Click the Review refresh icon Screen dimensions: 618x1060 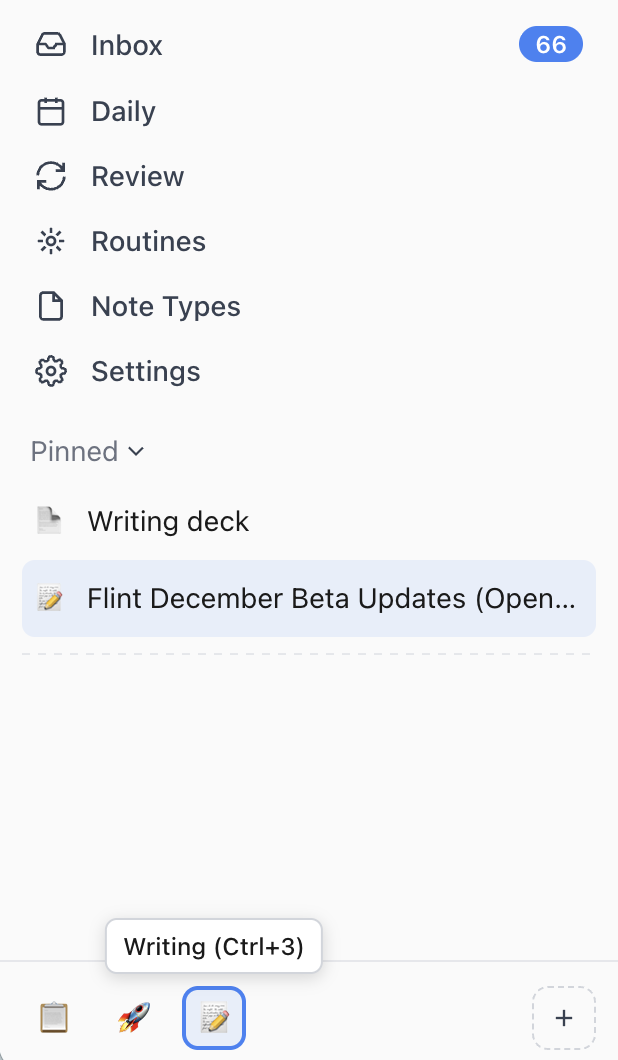click(x=51, y=176)
